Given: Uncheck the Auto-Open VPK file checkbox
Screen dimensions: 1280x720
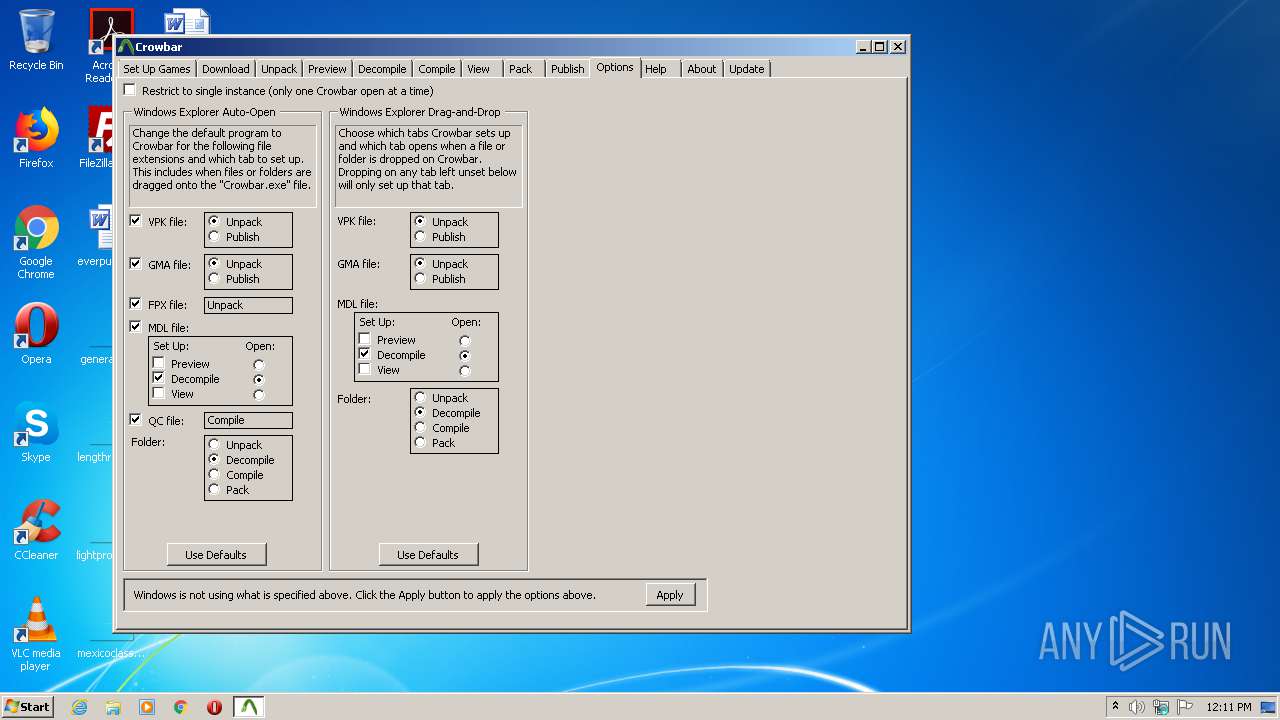Looking at the screenshot, I should [136, 221].
